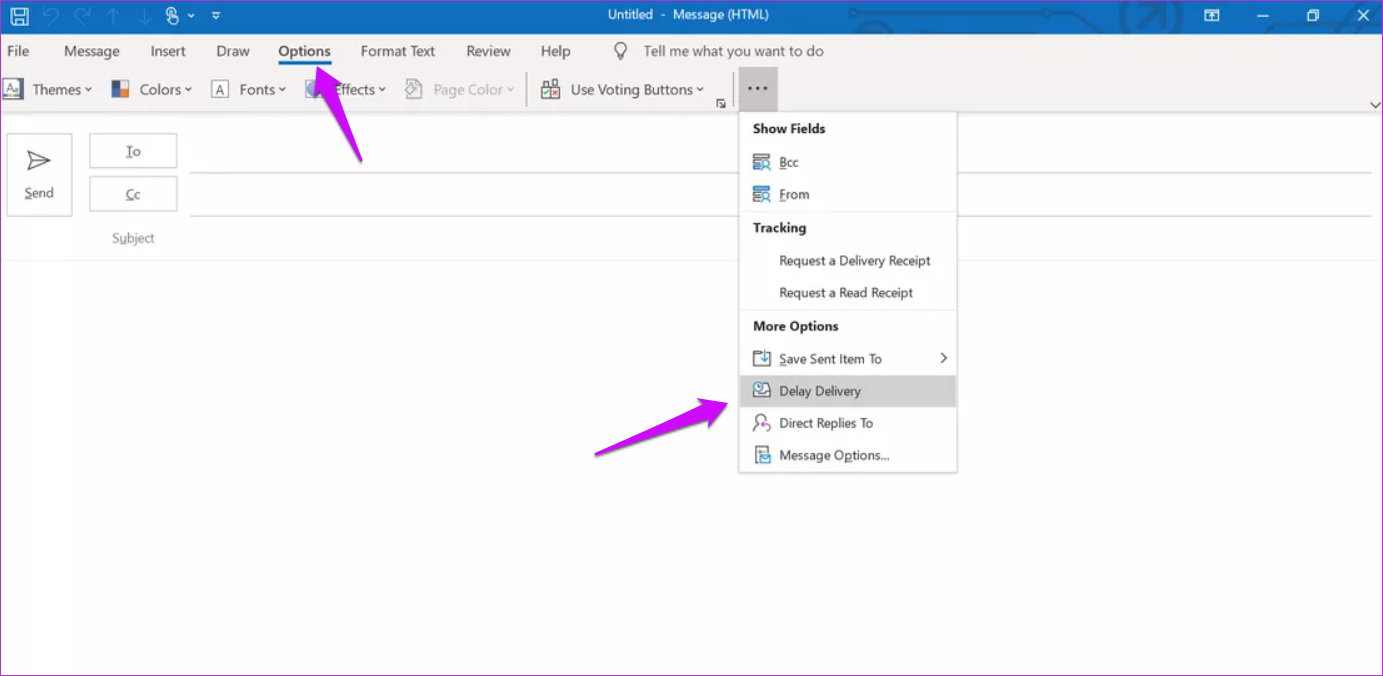
Task: Click the Direct Replies To option
Action: click(x=827, y=422)
